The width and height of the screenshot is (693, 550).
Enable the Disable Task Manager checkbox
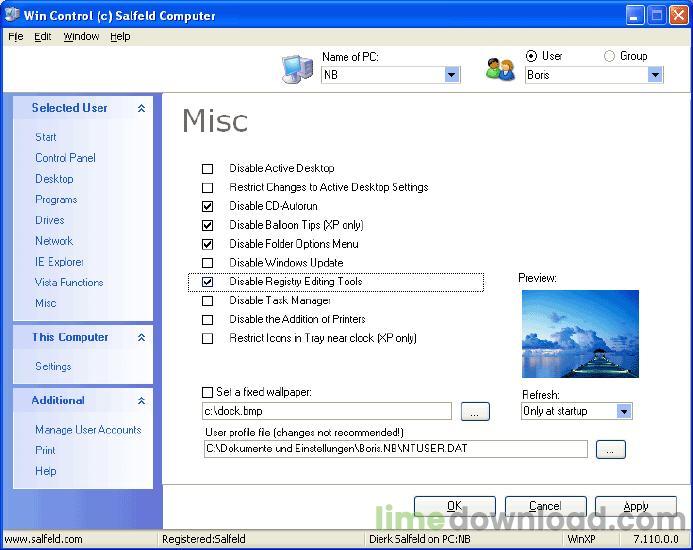(x=207, y=301)
